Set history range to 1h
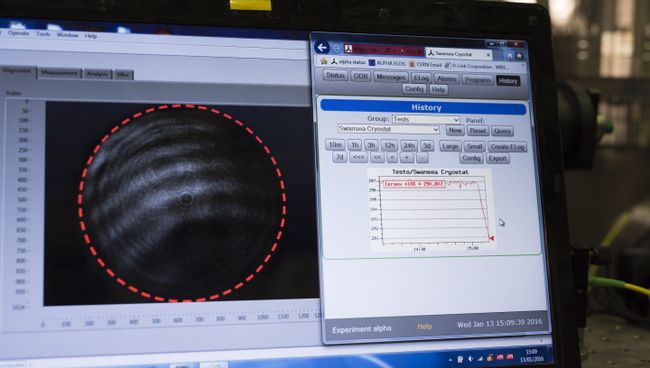 coord(354,145)
